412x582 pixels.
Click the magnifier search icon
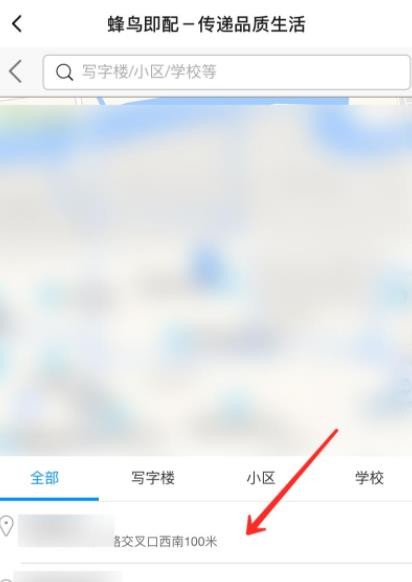coord(64,72)
